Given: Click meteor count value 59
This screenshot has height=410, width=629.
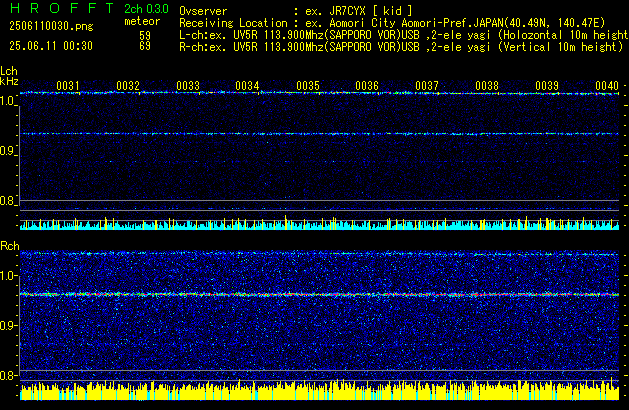Looking at the screenshot, I should (145, 35).
